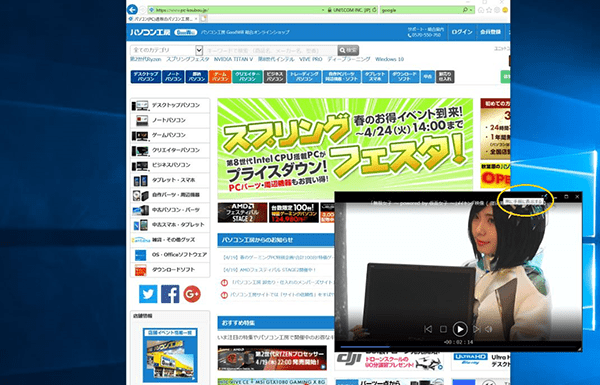Open OS・Officeソフトウェア in the left sidebar

point(170,254)
